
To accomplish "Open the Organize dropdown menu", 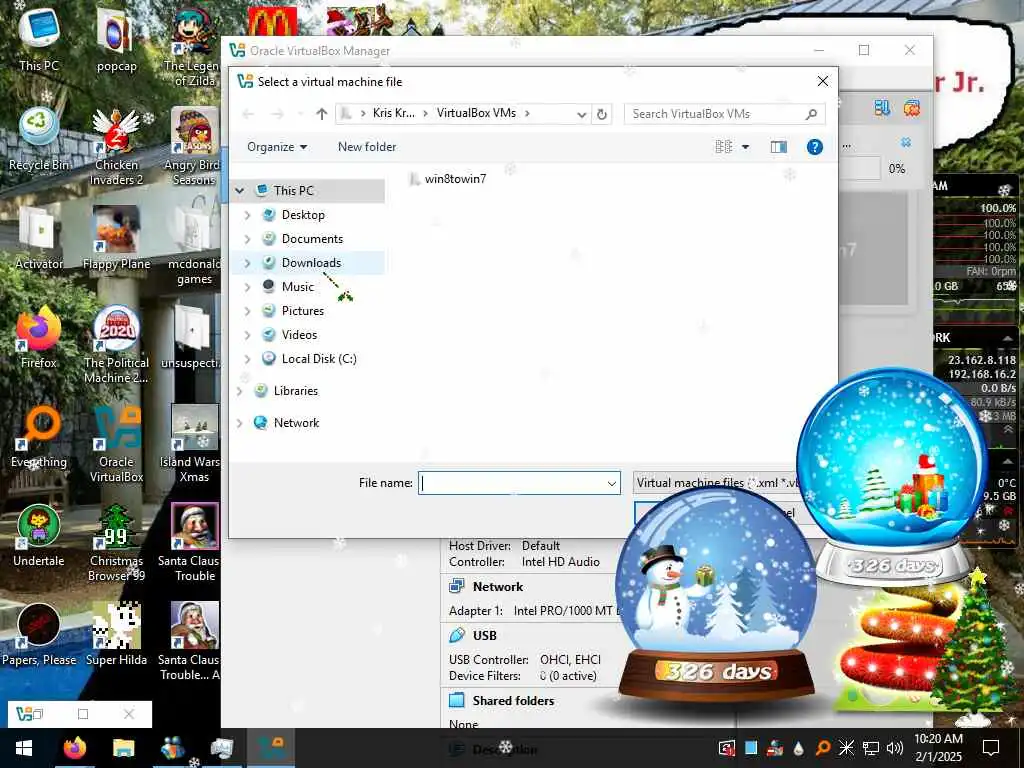I will [x=277, y=147].
